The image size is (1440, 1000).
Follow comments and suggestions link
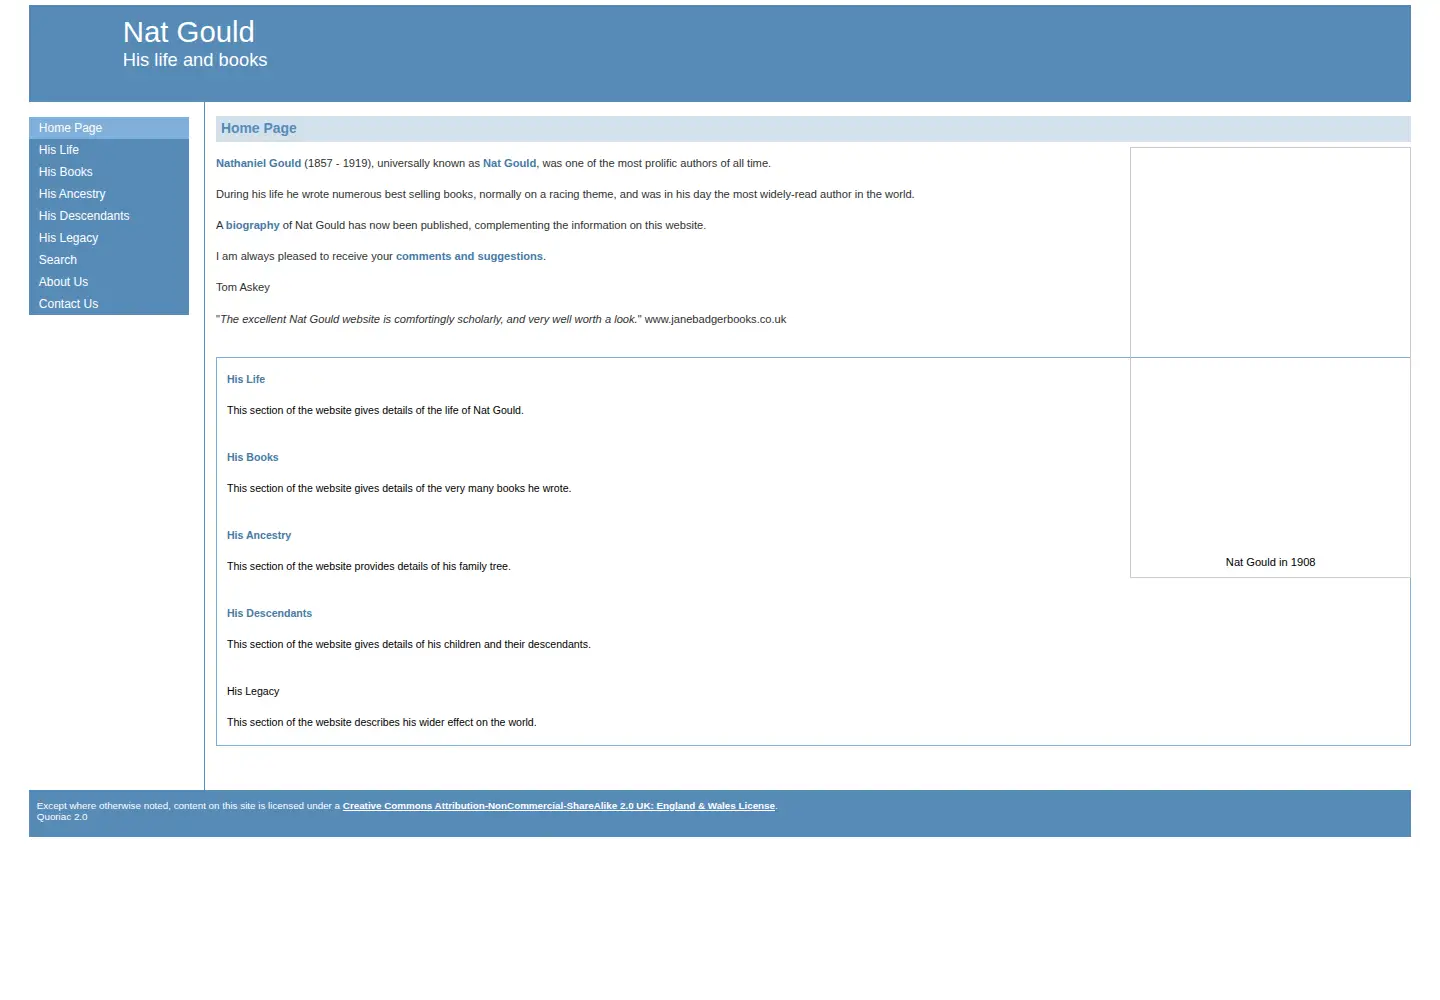tap(469, 256)
